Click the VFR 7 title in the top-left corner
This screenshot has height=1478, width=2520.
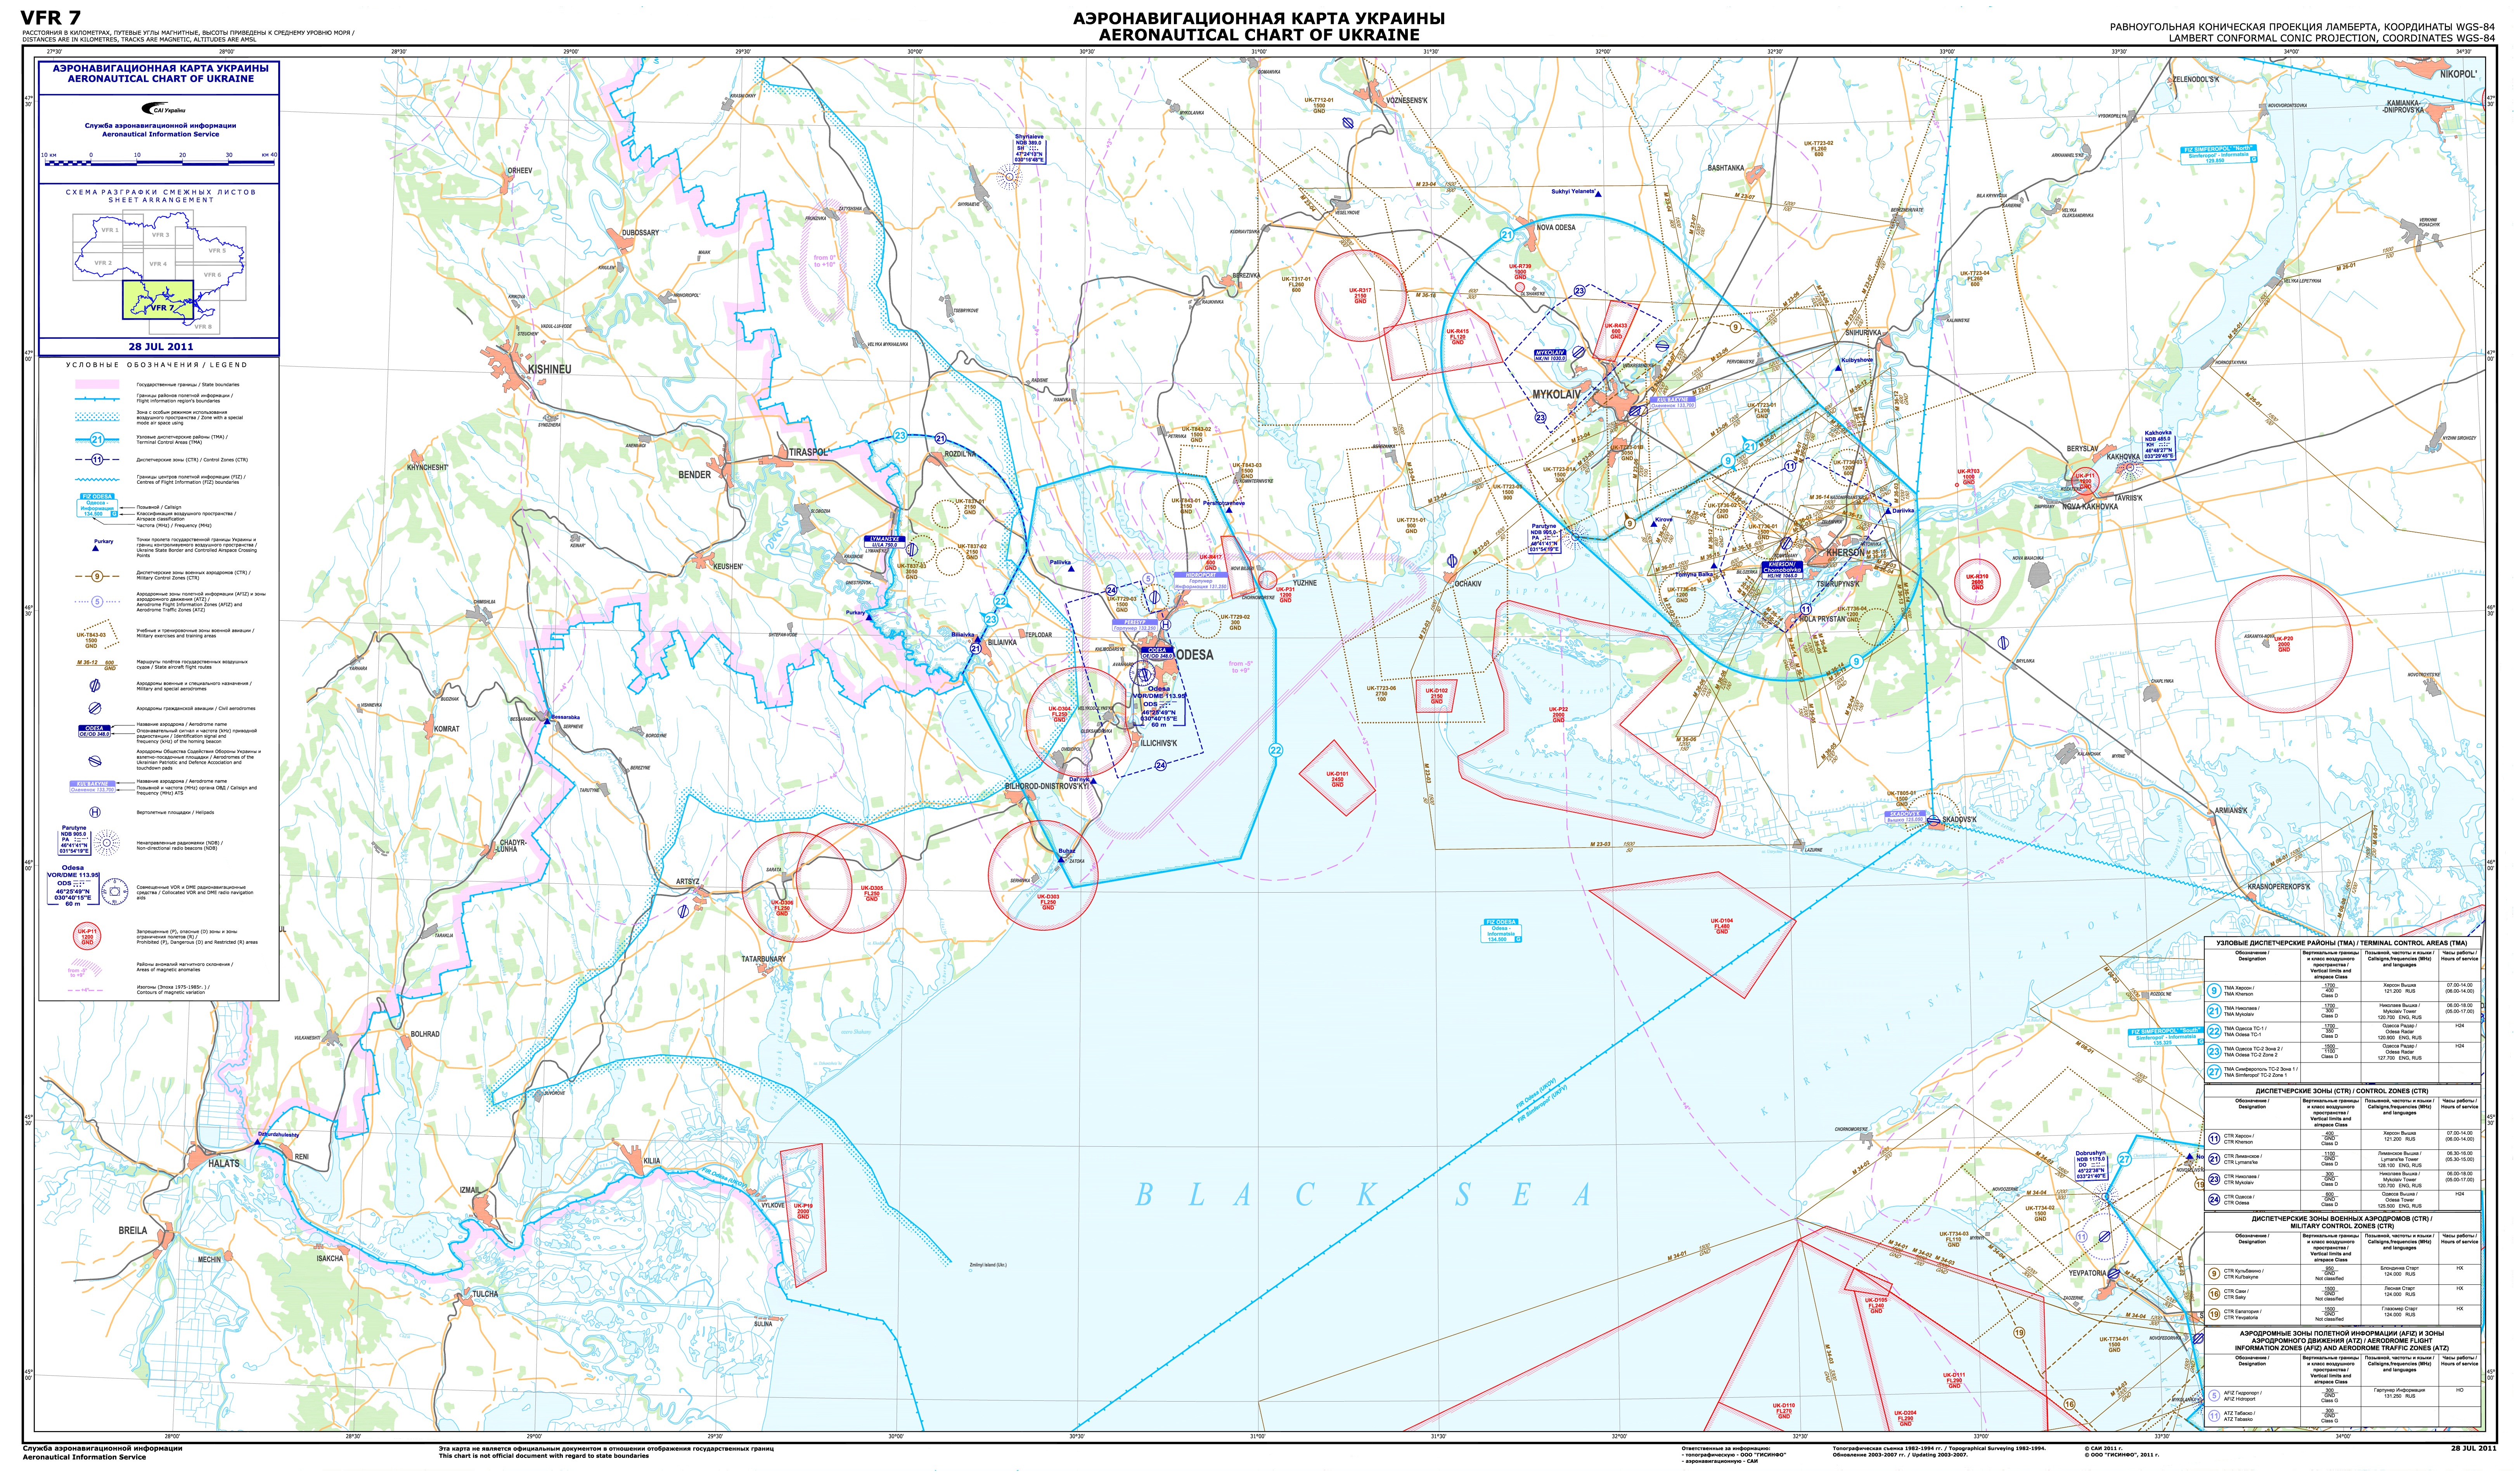51,18
